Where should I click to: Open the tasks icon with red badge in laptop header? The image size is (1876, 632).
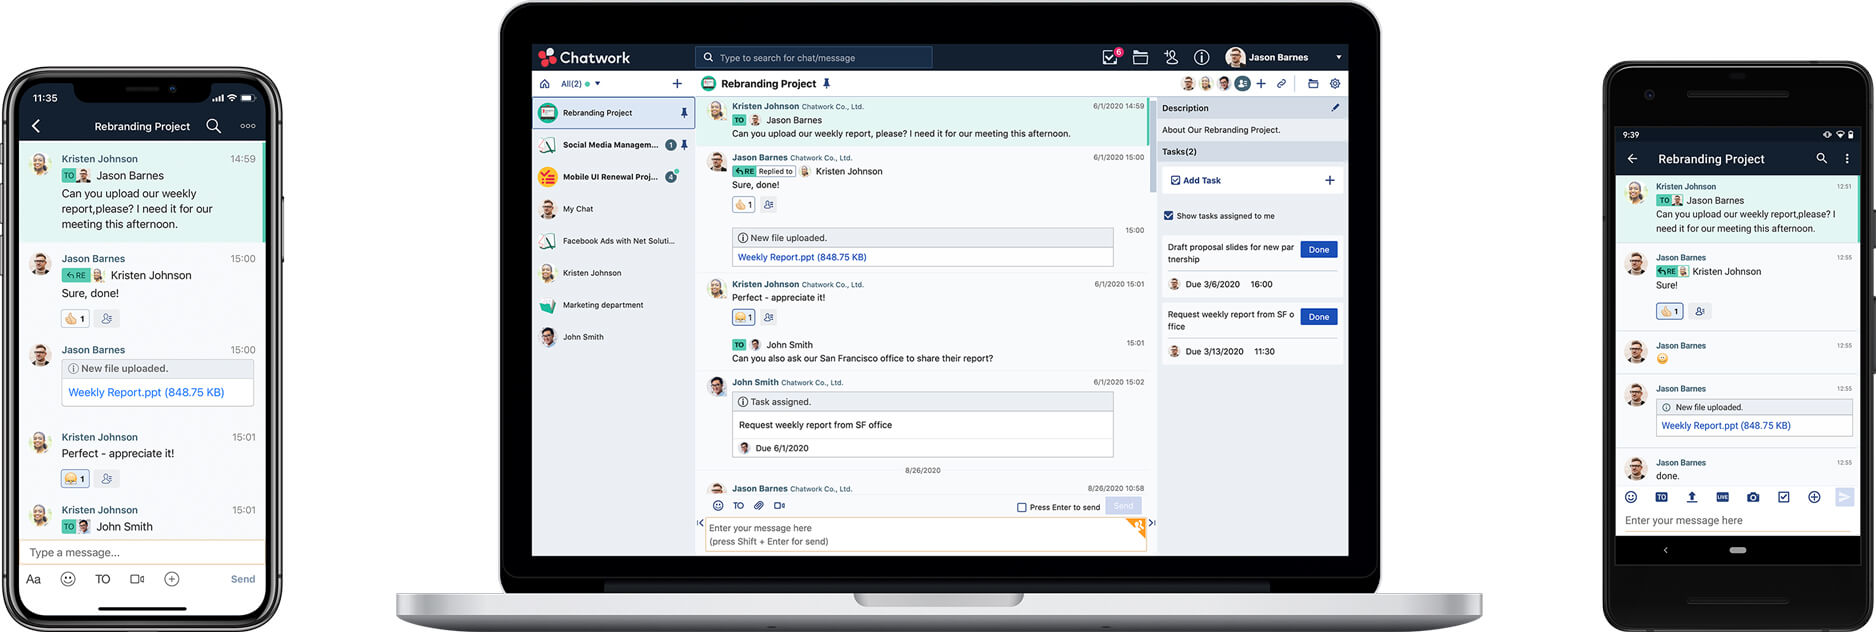1110,57
